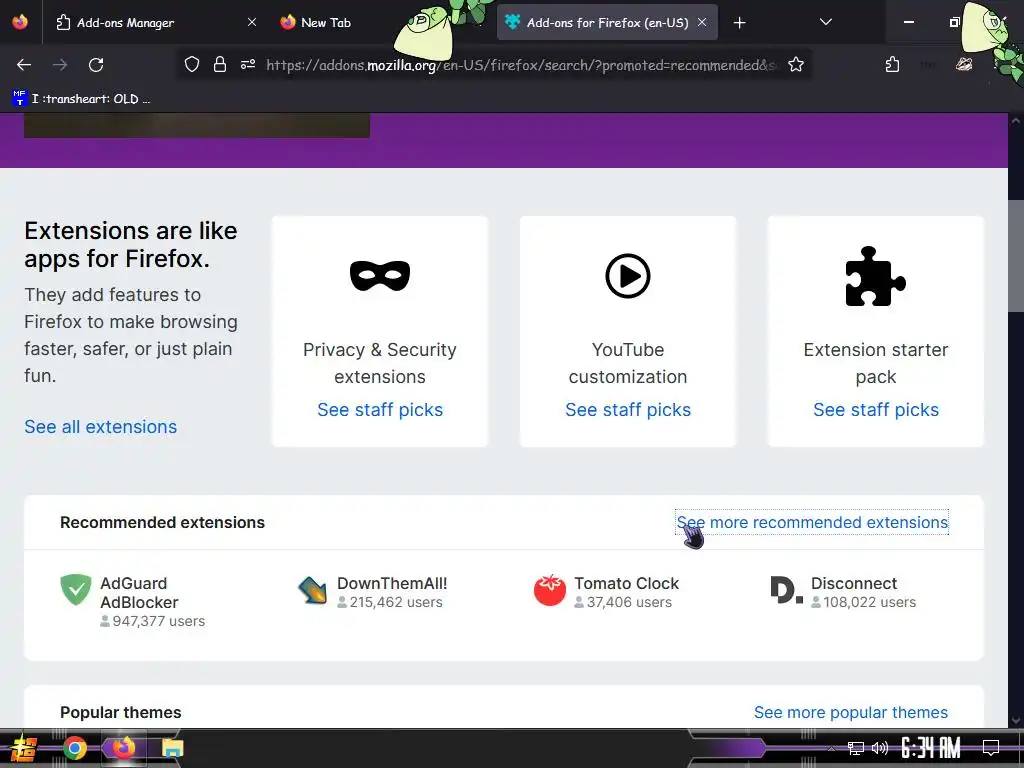Close the Add-ons Manager tab

point(251,22)
